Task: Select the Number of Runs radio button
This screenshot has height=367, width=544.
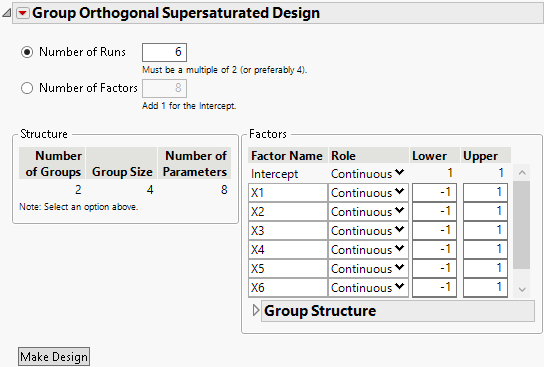Action: (x=27, y=52)
